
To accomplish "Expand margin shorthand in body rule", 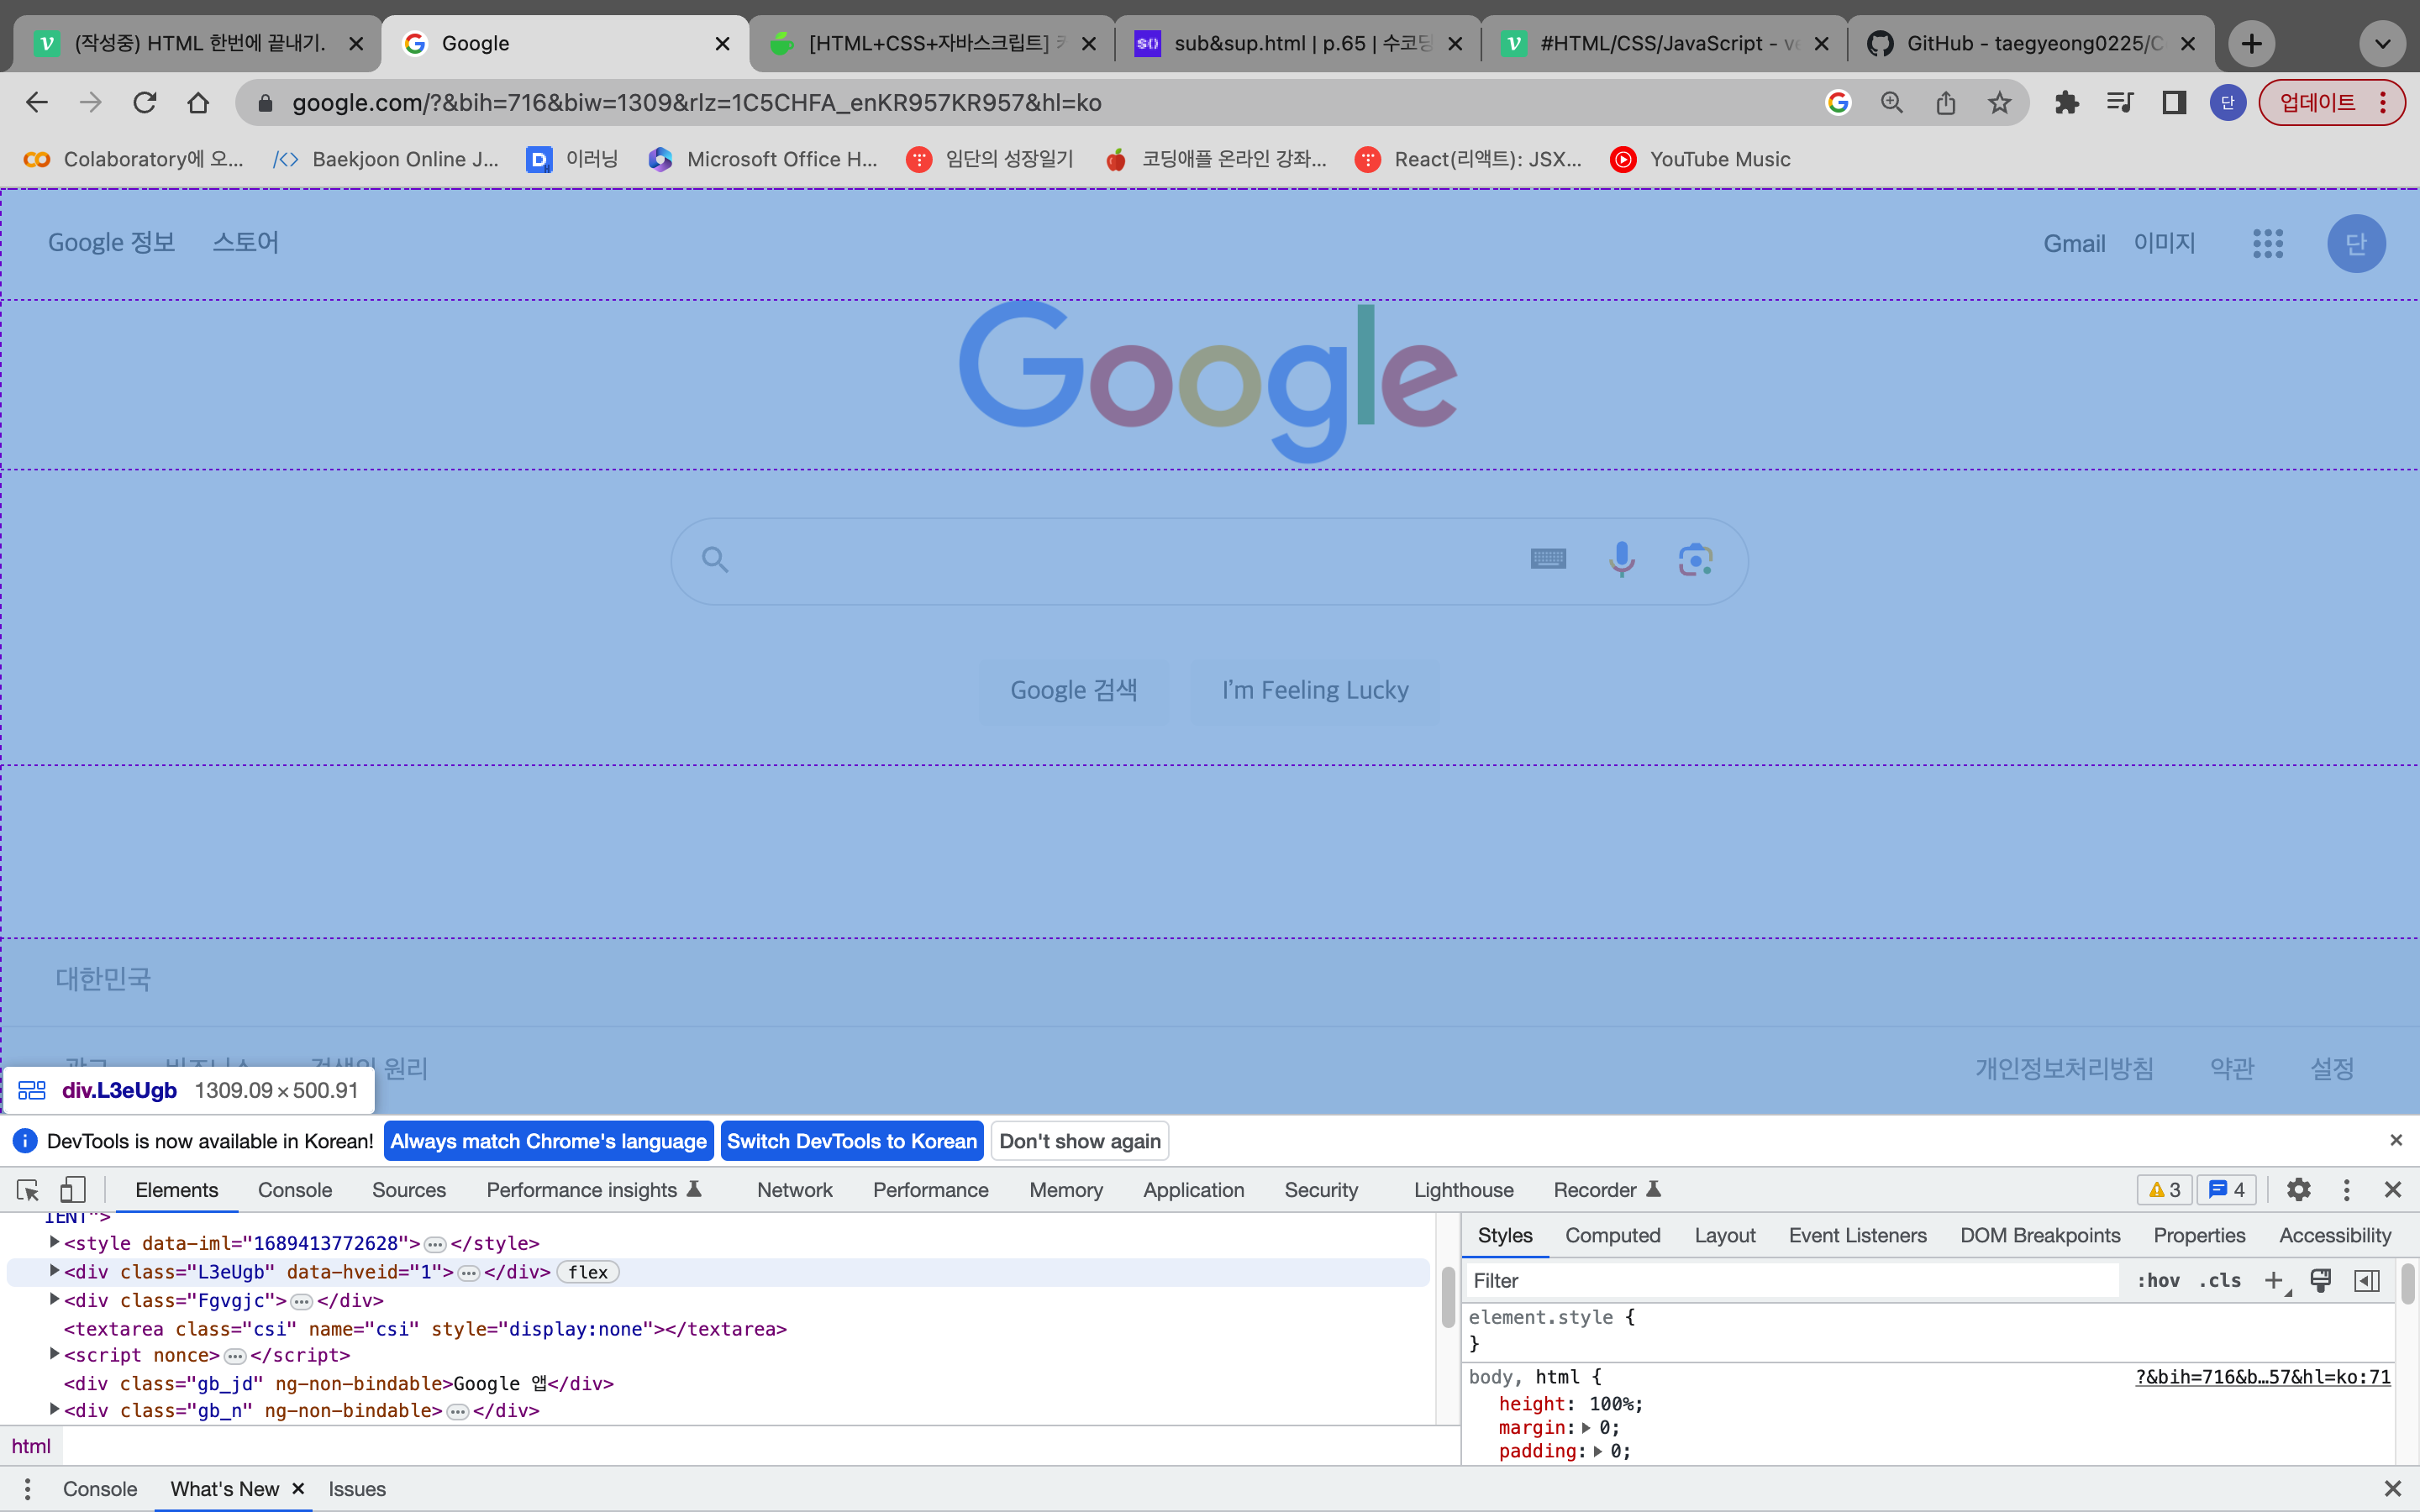I will click(x=1586, y=1428).
